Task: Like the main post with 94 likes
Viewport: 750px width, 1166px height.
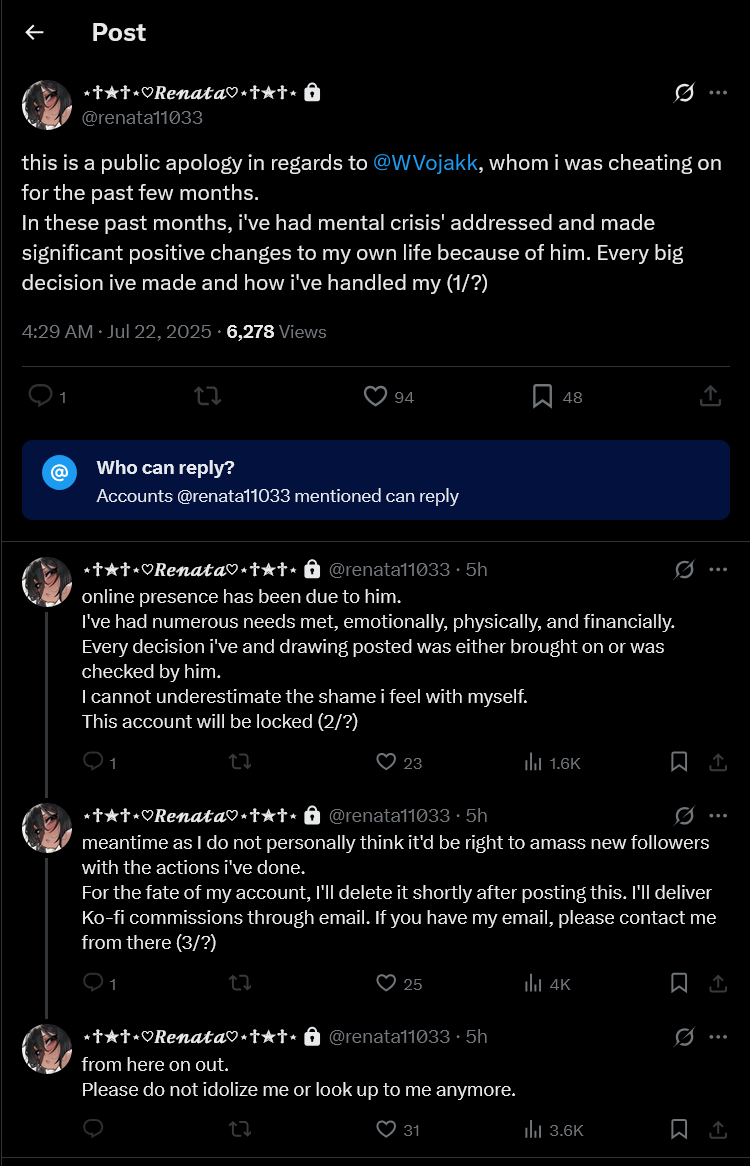Action: [x=389, y=396]
